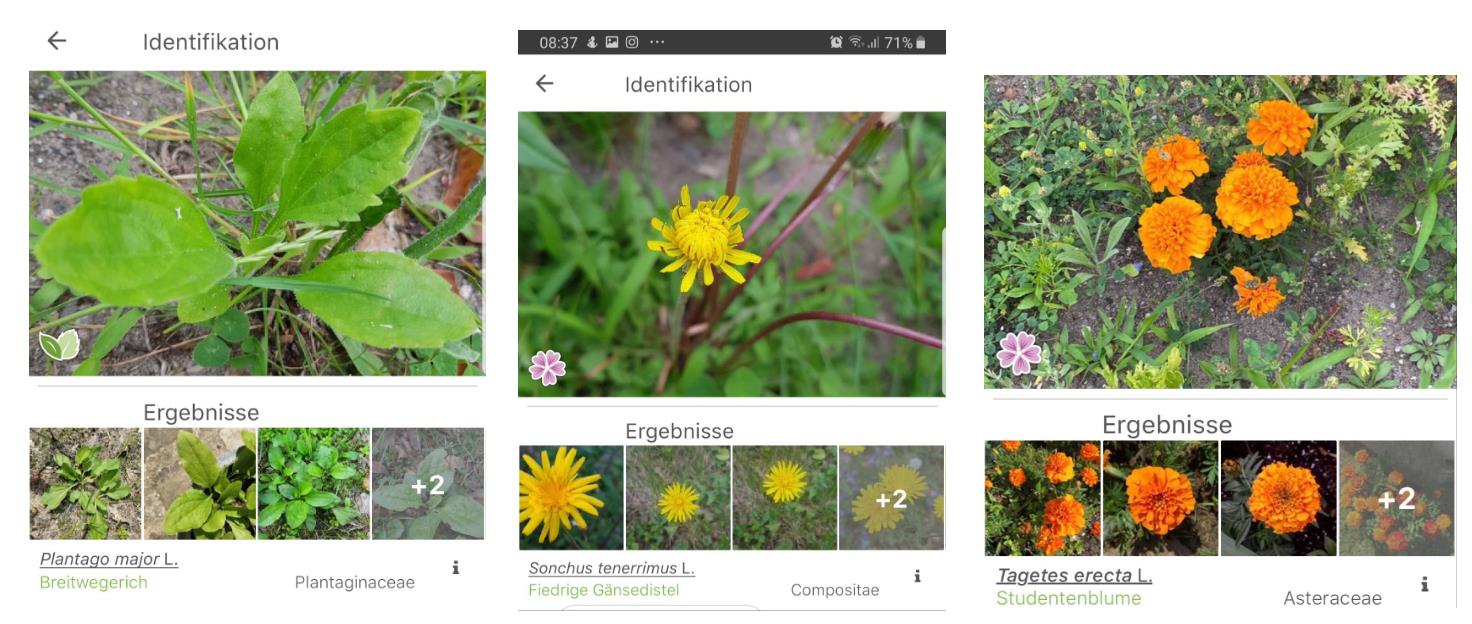Open the main orange marigold photo

tap(1220, 231)
